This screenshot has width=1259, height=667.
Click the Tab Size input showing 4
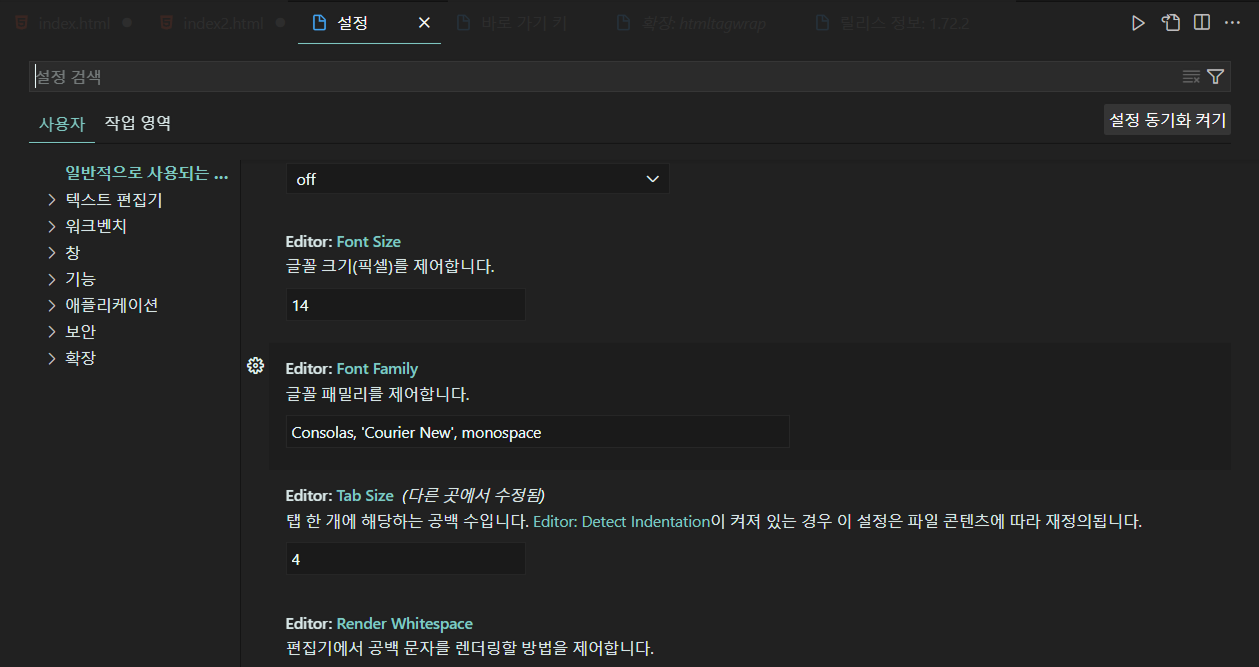point(406,559)
